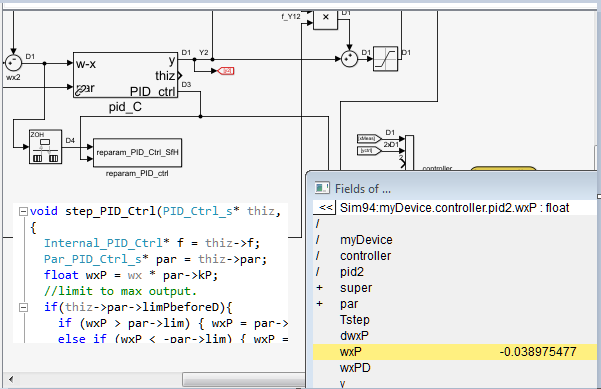Navigate to controller path entry
The width and height of the screenshot is (601, 389).
coord(365,256)
